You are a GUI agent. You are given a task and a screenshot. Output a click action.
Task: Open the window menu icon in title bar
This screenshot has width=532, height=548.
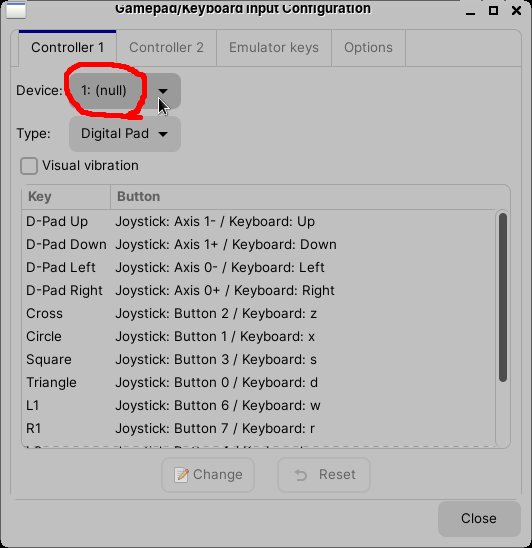16,9
